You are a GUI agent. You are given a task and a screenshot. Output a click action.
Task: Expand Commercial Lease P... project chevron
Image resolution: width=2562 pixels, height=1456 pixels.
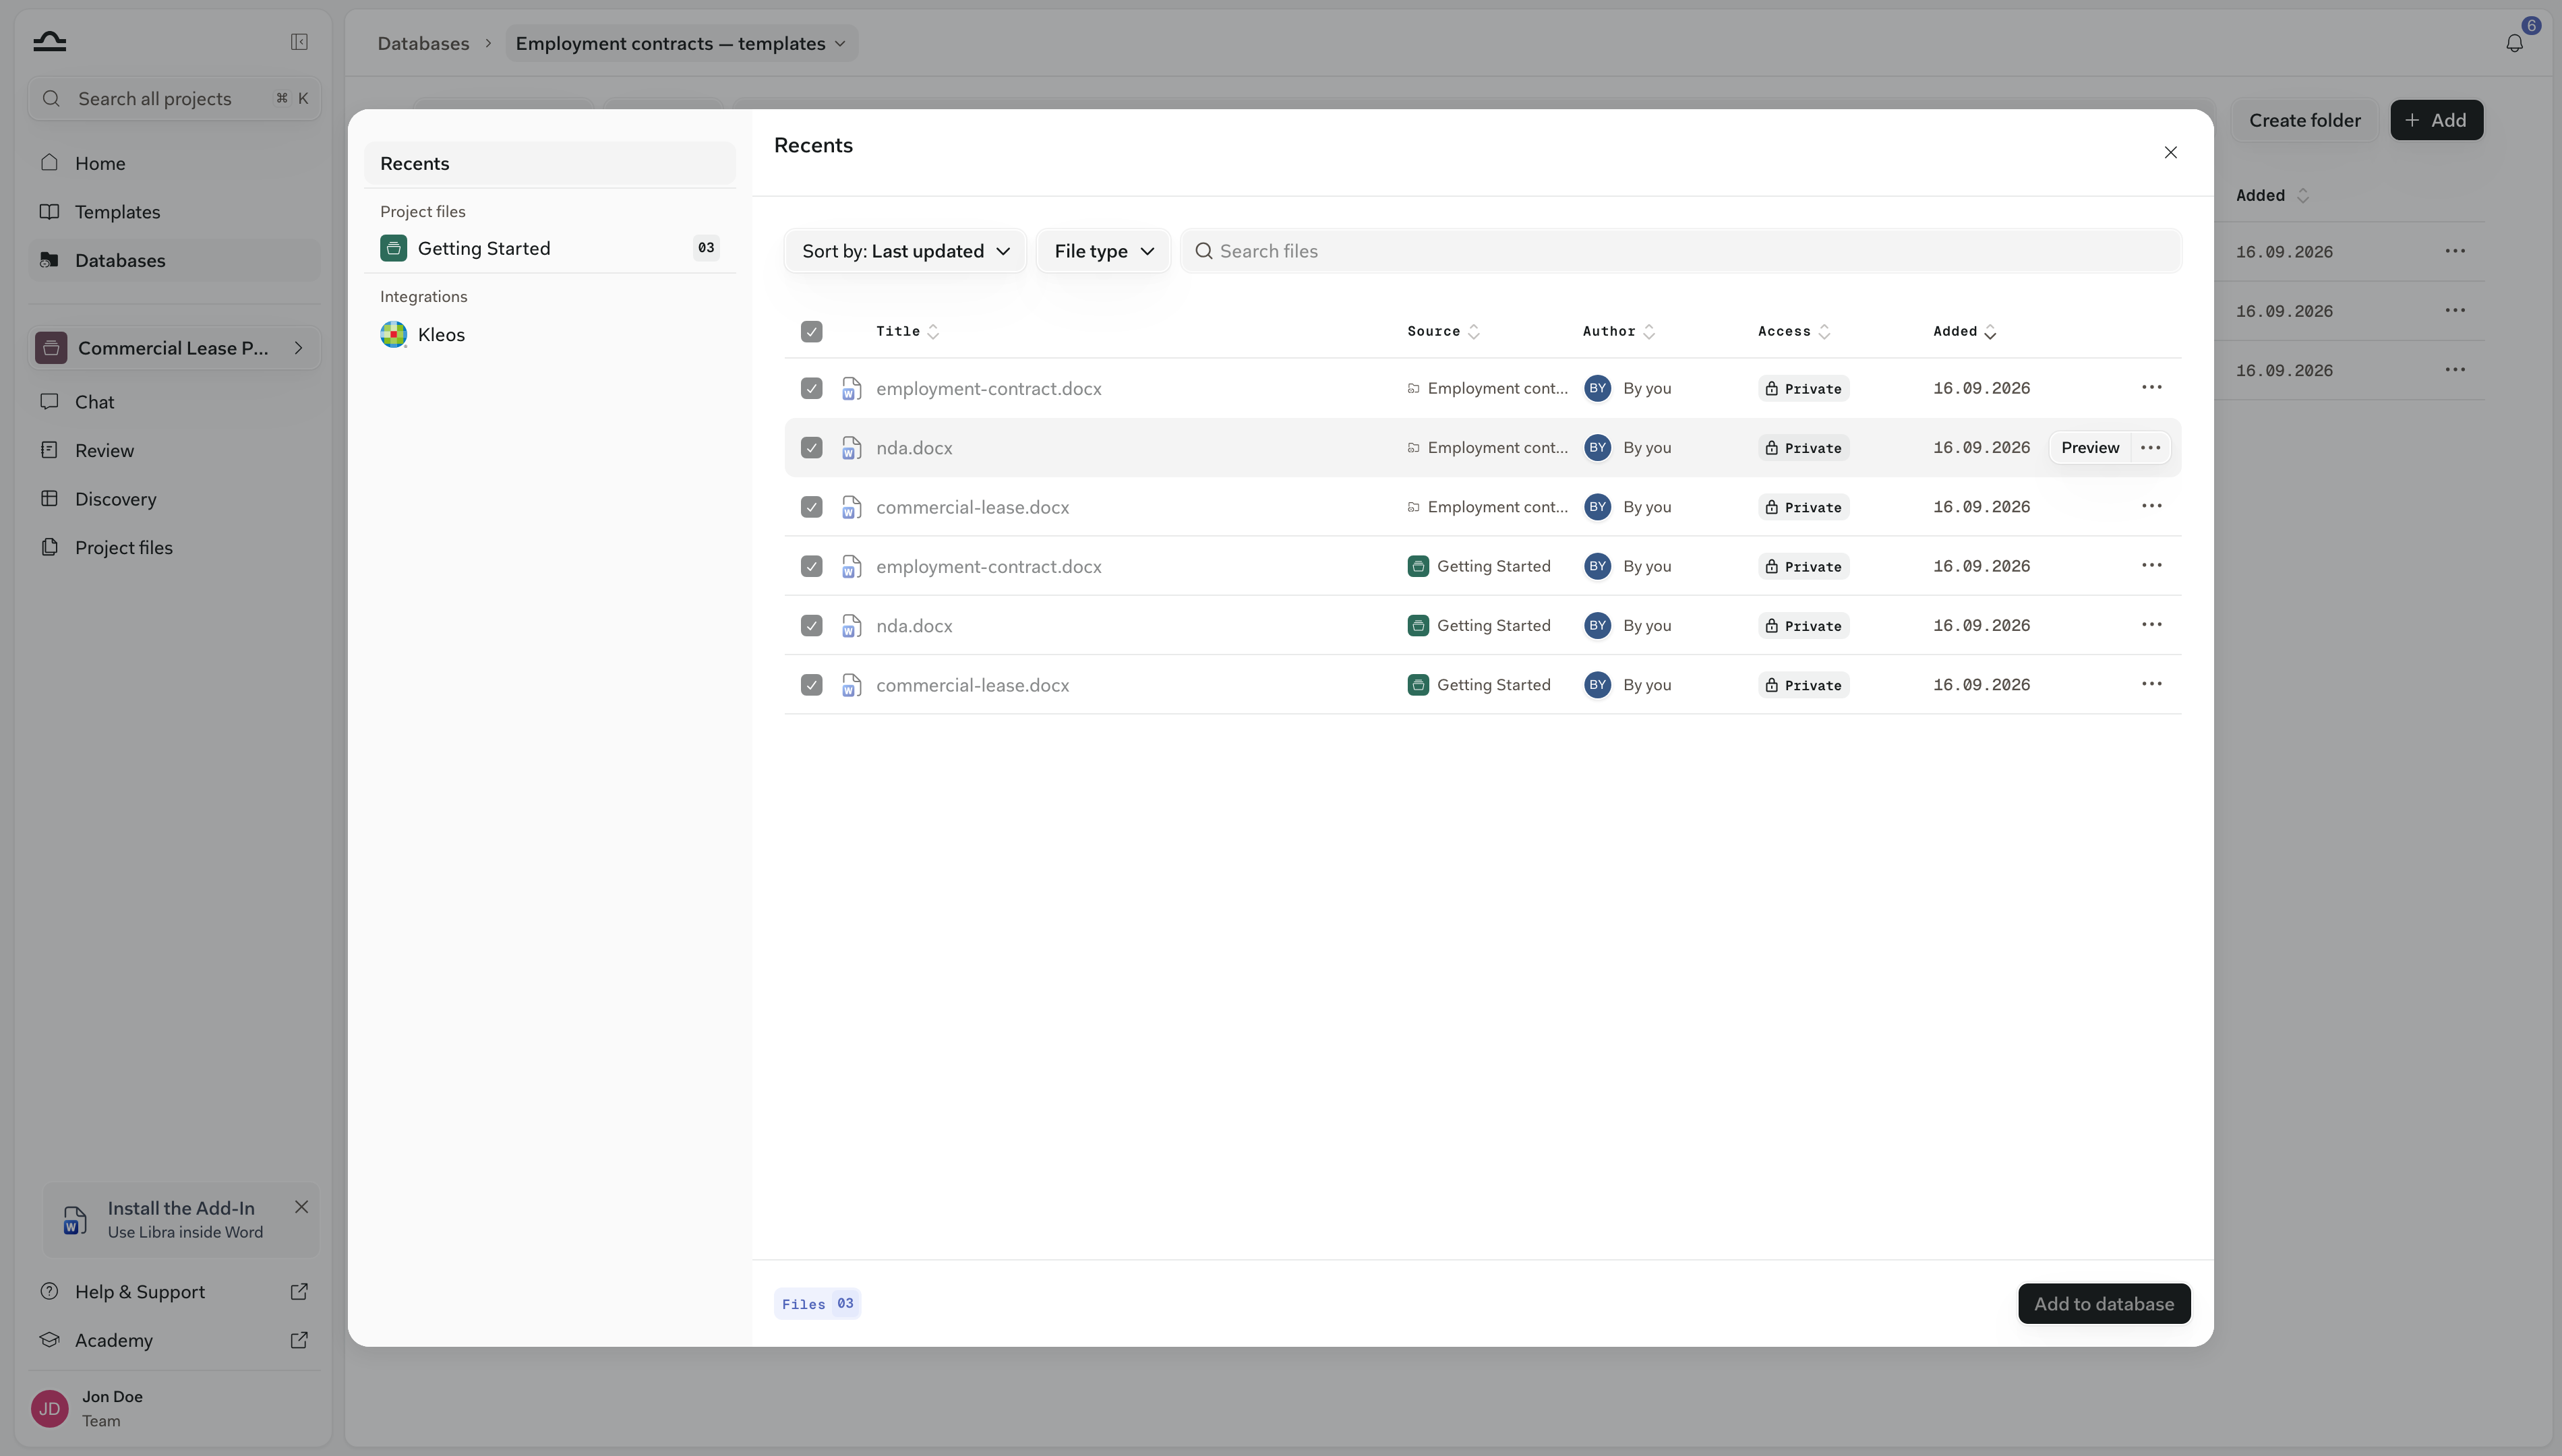298,348
